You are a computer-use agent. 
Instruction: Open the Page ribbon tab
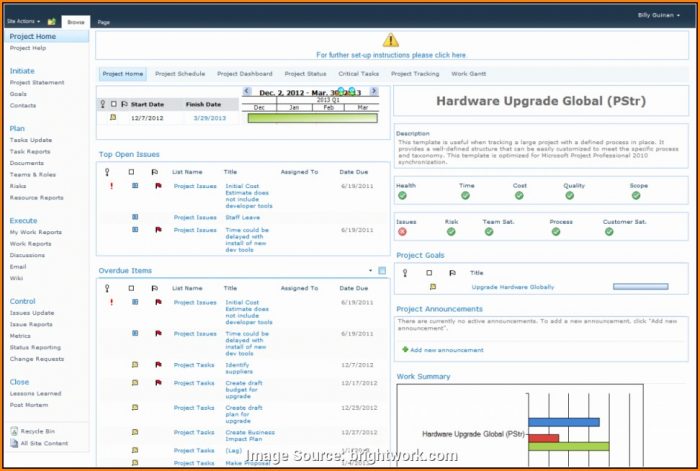[x=104, y=21]
